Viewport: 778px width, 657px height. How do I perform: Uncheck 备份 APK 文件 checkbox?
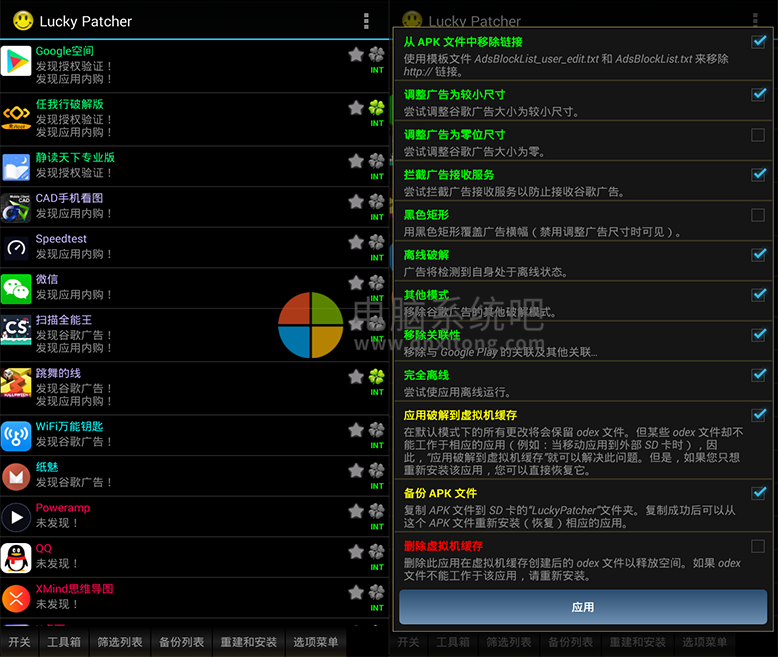pyautogui.click(x=758, y=493)
